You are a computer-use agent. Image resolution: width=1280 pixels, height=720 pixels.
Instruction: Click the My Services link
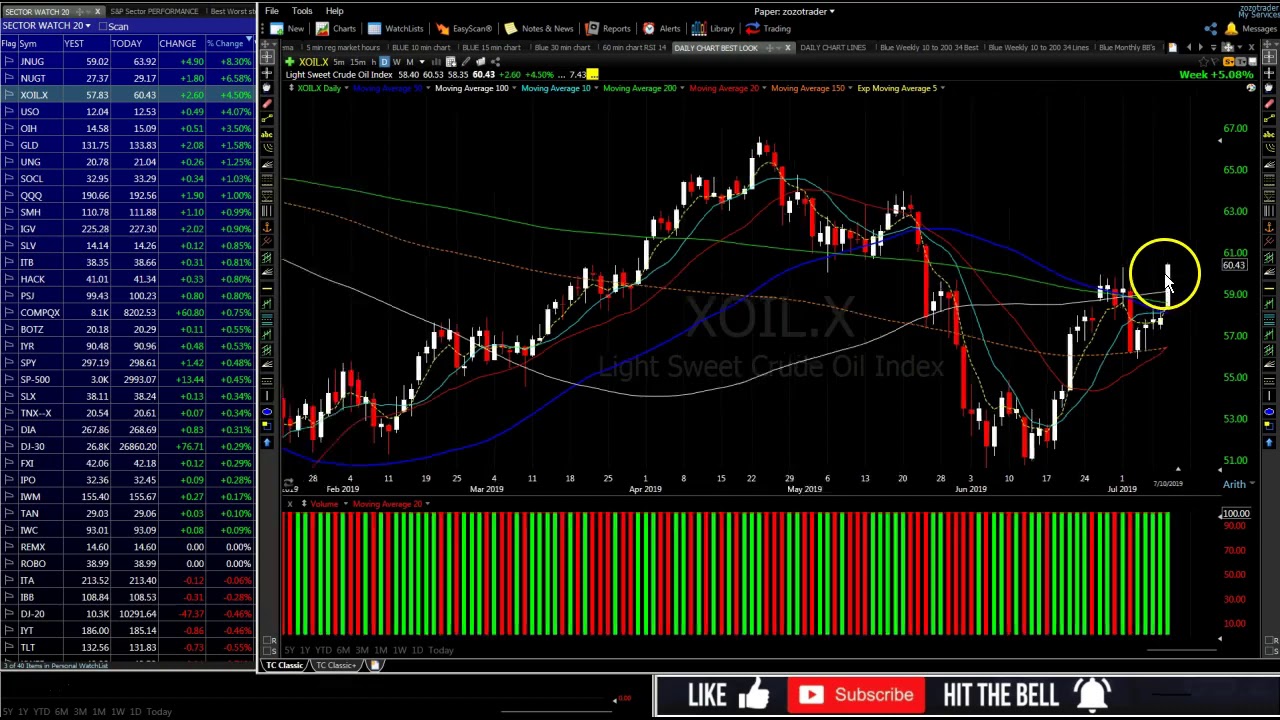(1259, 15)
